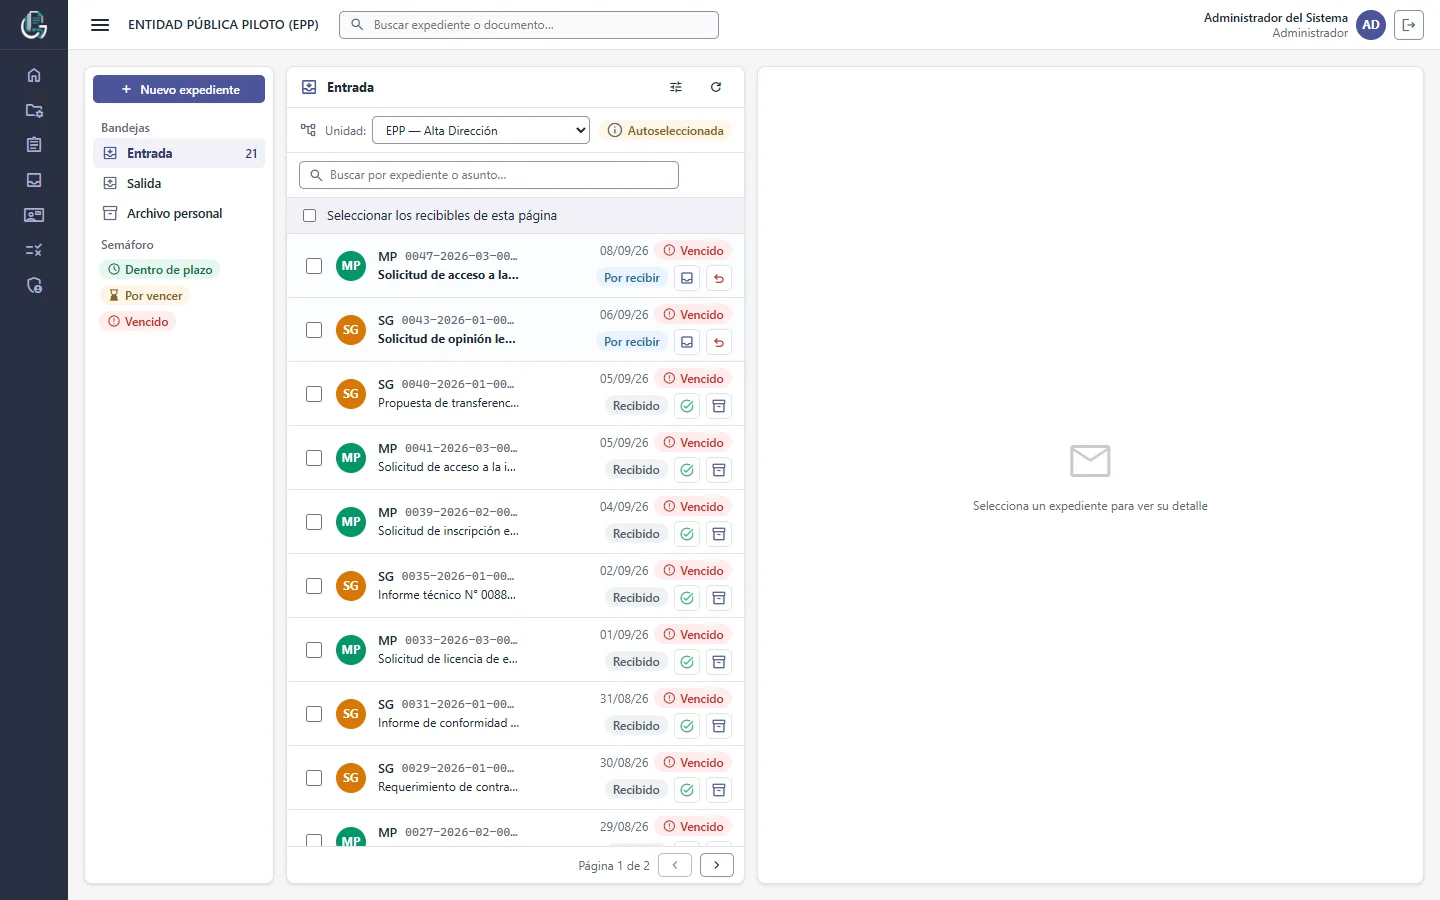
Task: Archive expediente 0035-2026-01
Action: (x=719, y=598)
